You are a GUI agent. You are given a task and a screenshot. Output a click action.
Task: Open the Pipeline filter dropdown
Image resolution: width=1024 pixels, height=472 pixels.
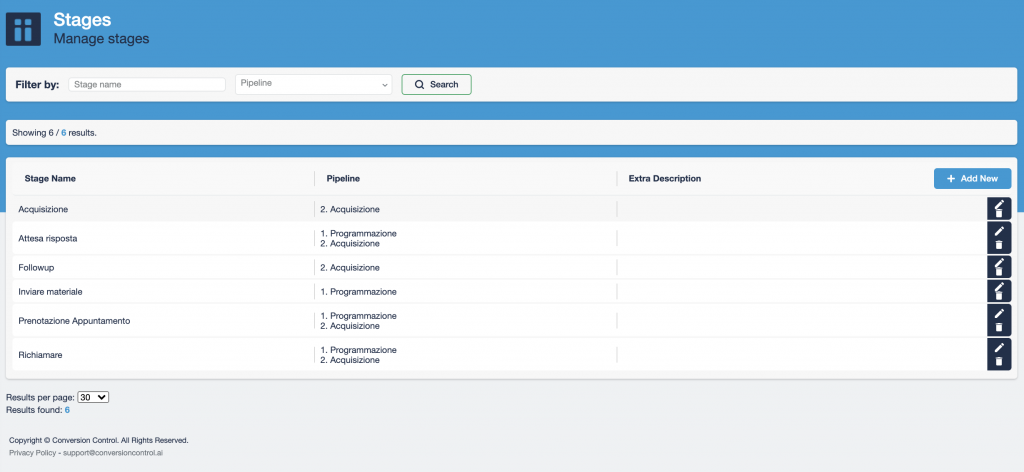point(313,85)
